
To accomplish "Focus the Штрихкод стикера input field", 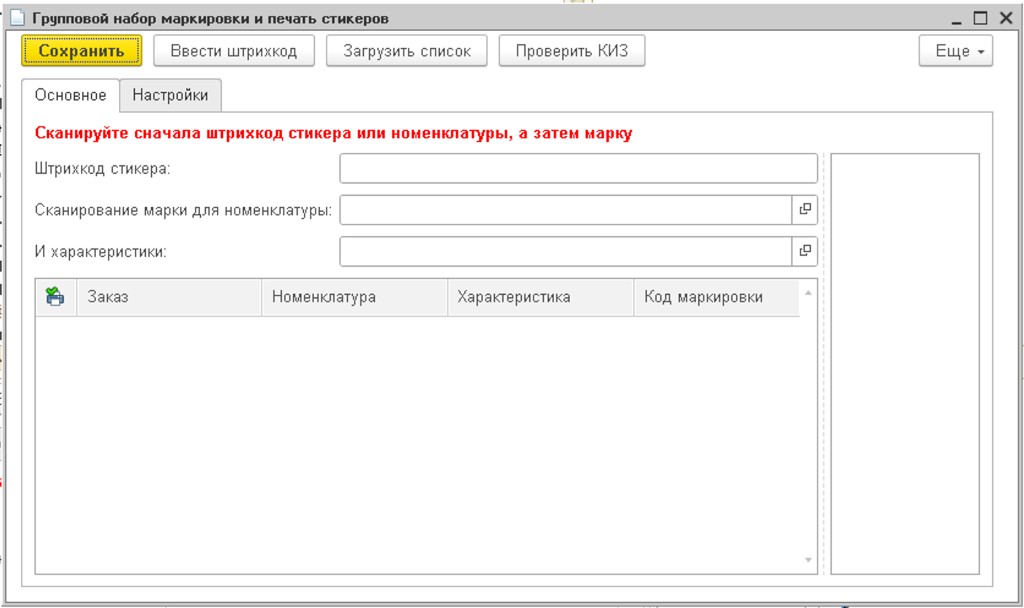I will (x=579, y=168).
